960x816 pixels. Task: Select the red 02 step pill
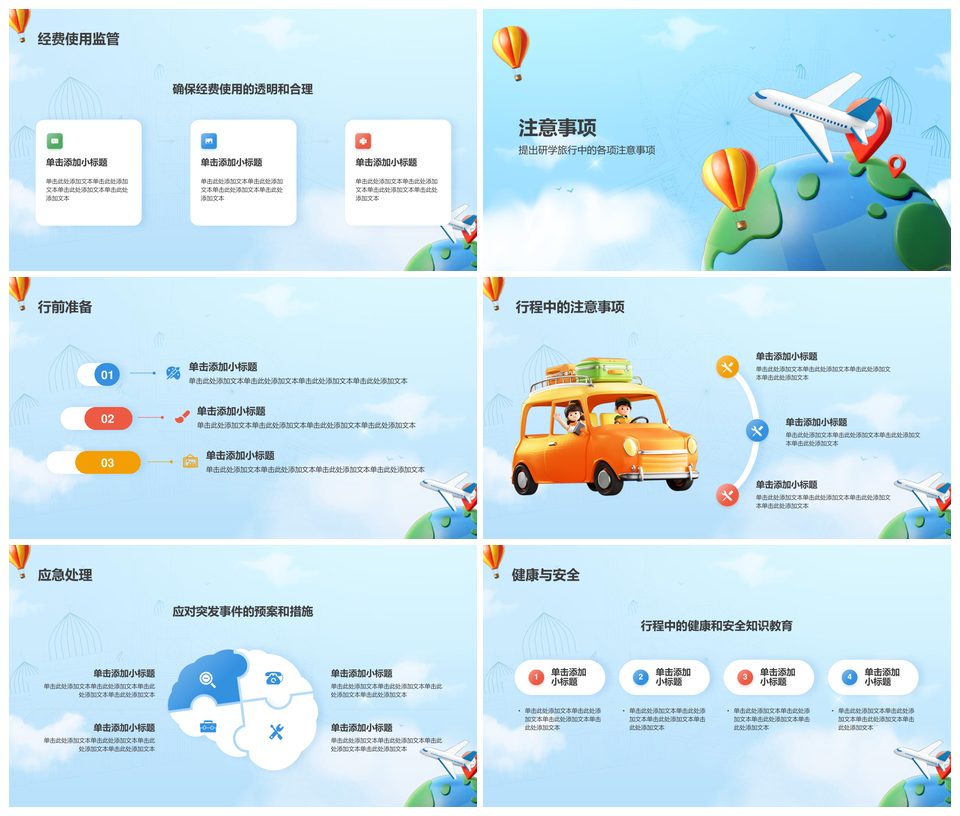pyautogui.click(x=107, y=419)
